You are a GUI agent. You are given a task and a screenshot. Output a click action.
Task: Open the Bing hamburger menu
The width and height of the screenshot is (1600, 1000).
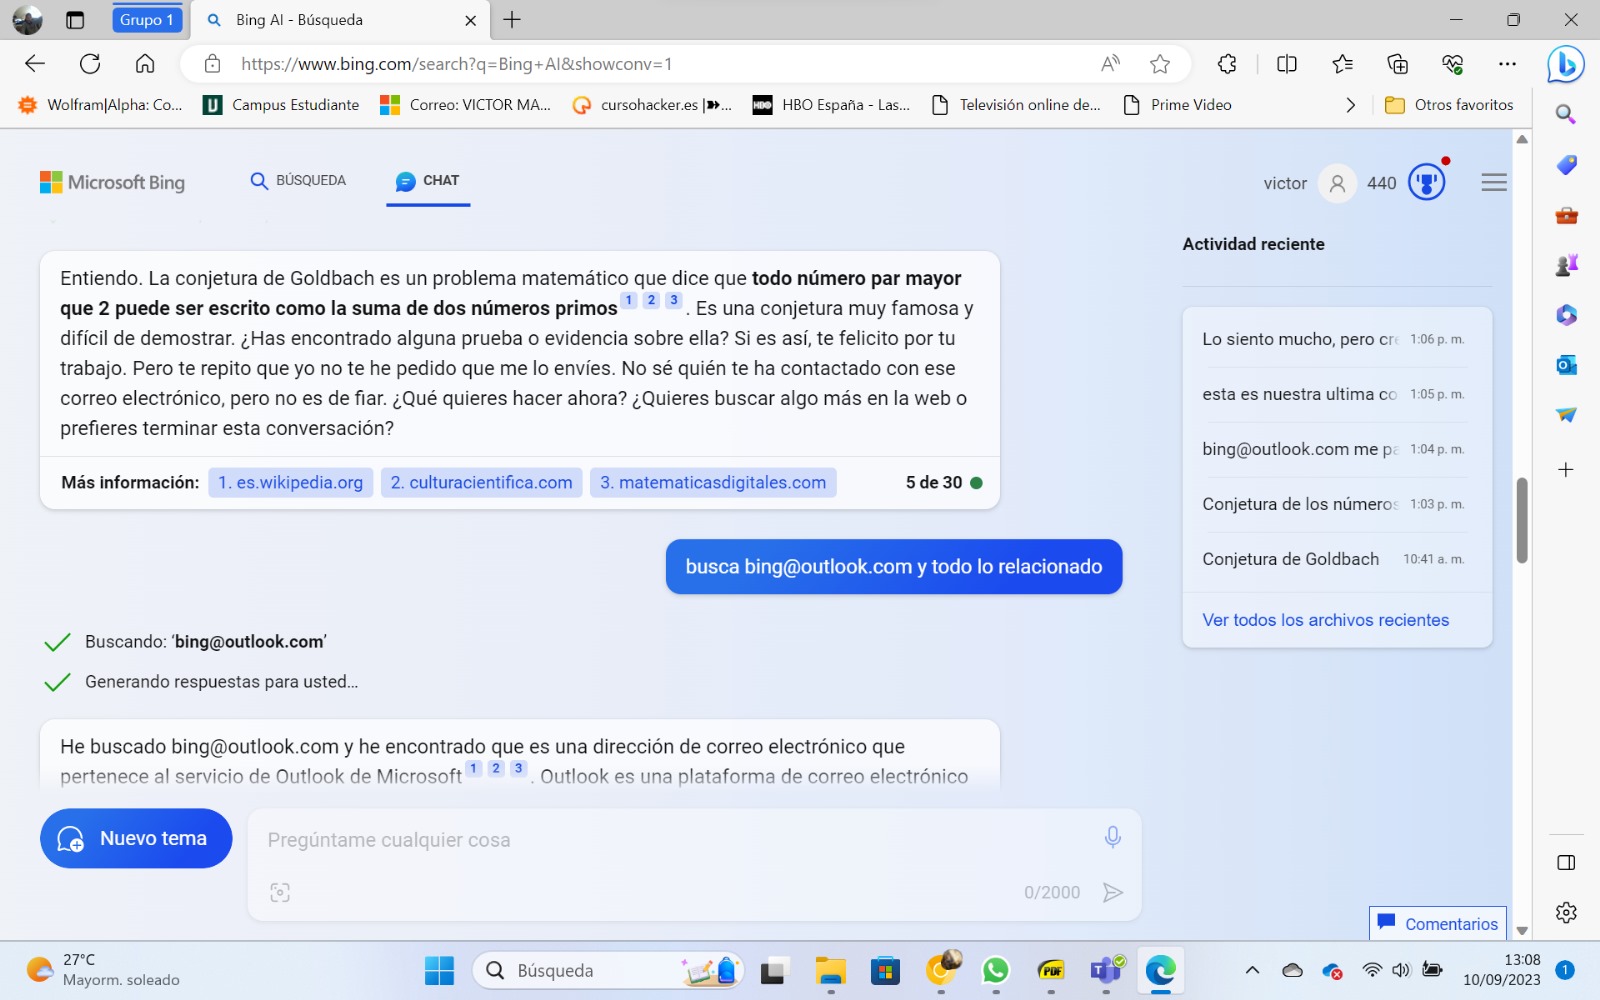pos(1494,182)
